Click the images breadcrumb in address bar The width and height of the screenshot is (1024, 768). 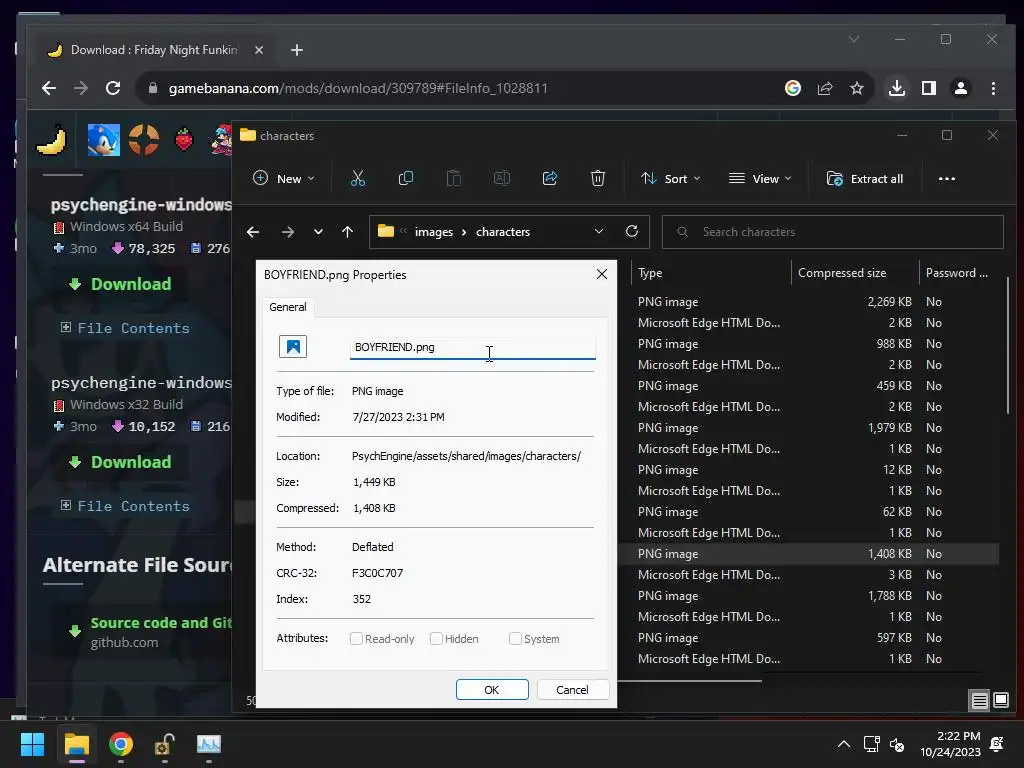(x=434, y=232)
